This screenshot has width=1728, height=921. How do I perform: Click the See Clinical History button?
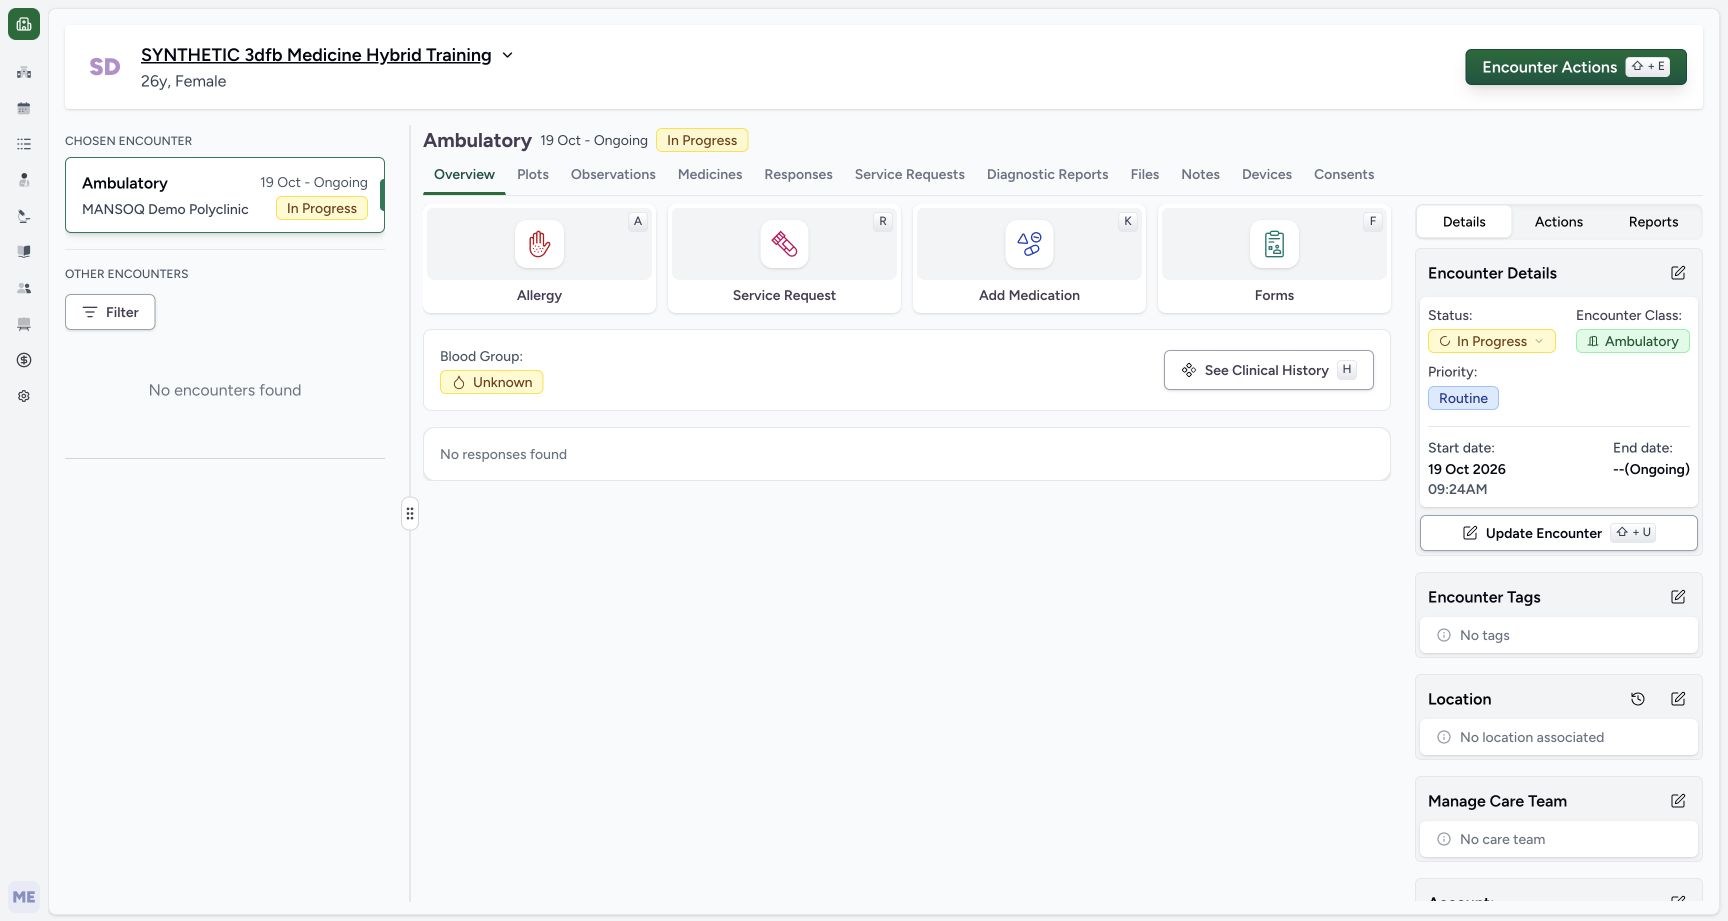coord(1268,370)
